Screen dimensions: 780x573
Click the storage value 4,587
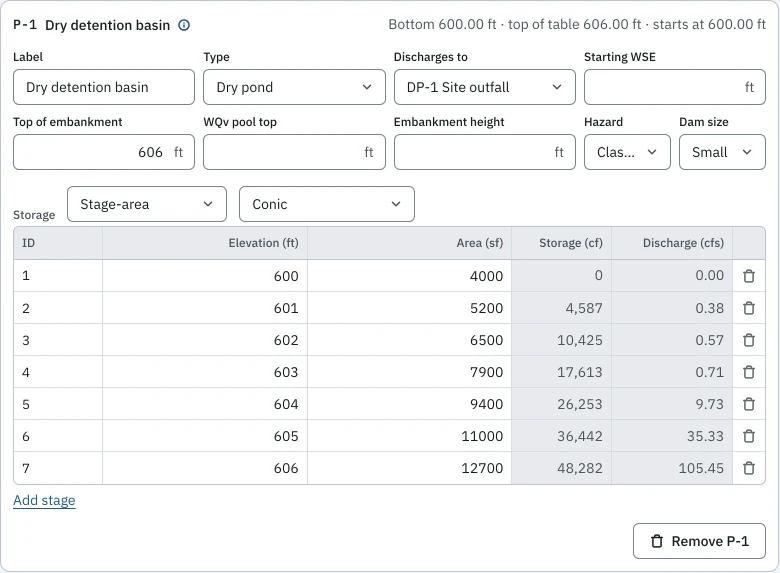[x=584, y=308]
